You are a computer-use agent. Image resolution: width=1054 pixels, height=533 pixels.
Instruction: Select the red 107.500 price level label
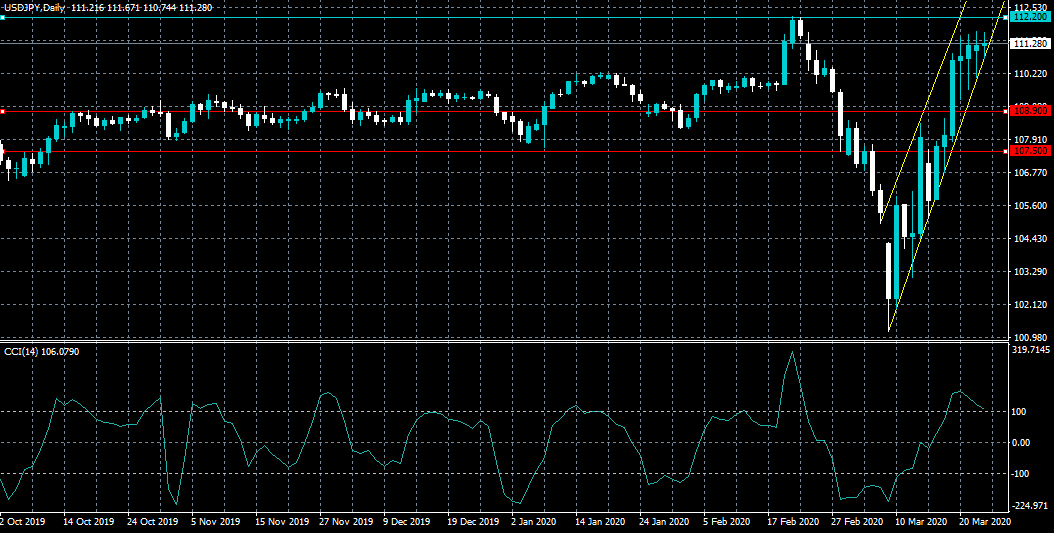coord(1030,151)
